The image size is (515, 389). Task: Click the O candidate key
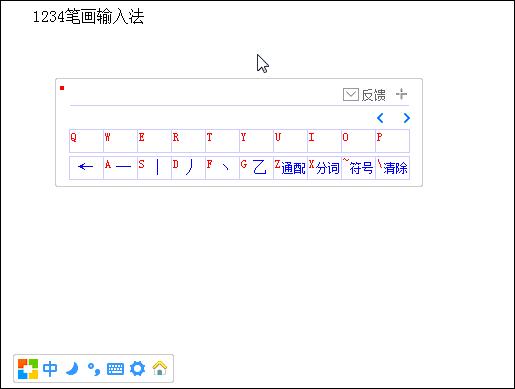[358, 141]
